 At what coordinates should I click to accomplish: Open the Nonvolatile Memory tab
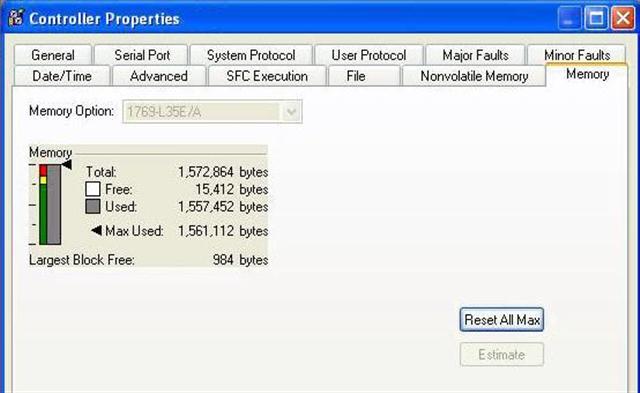474,76
